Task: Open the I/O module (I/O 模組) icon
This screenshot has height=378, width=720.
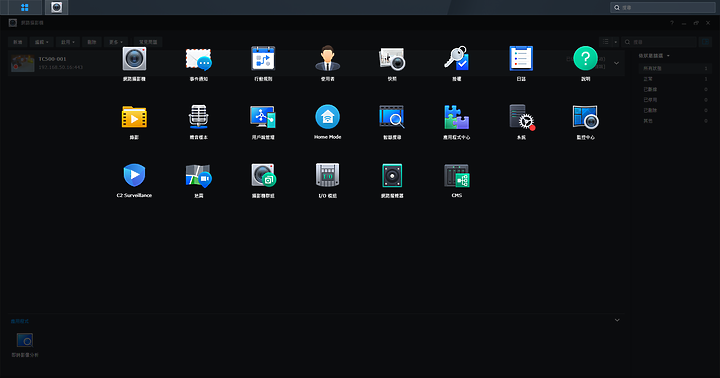Action: (x=327, y=175)
